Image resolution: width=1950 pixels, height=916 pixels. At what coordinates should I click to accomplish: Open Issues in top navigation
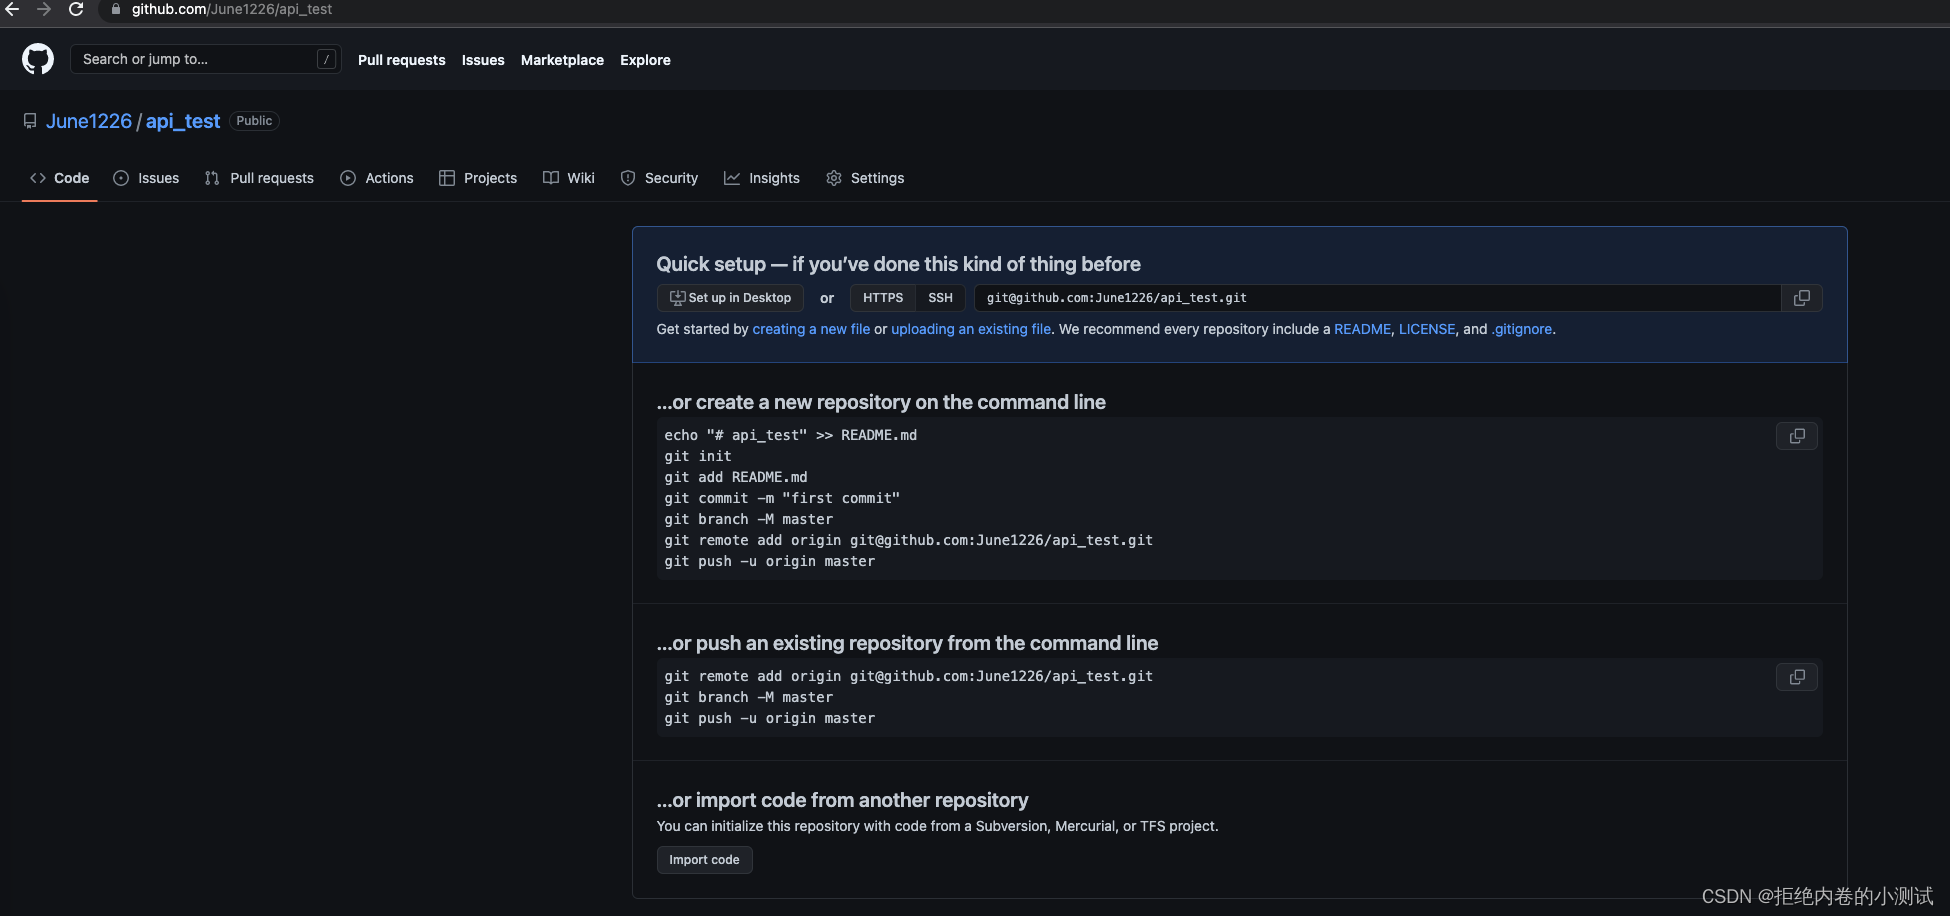point(483,60)
